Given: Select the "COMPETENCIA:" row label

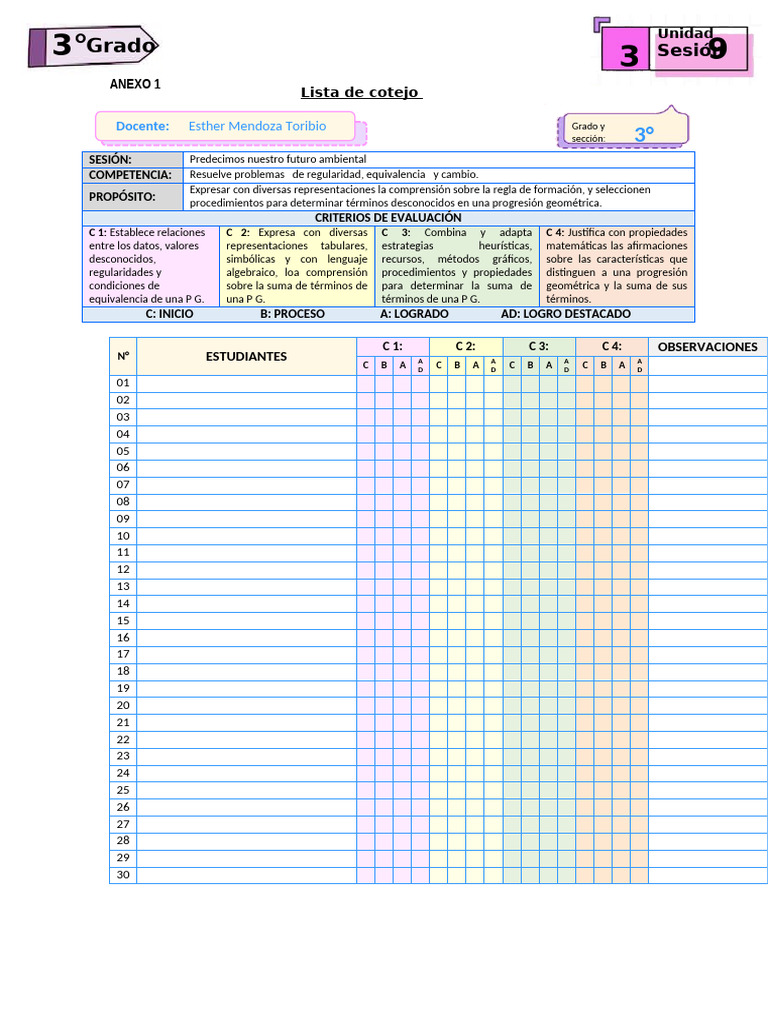Looking at the screenshot, I should tap(133, 176).
